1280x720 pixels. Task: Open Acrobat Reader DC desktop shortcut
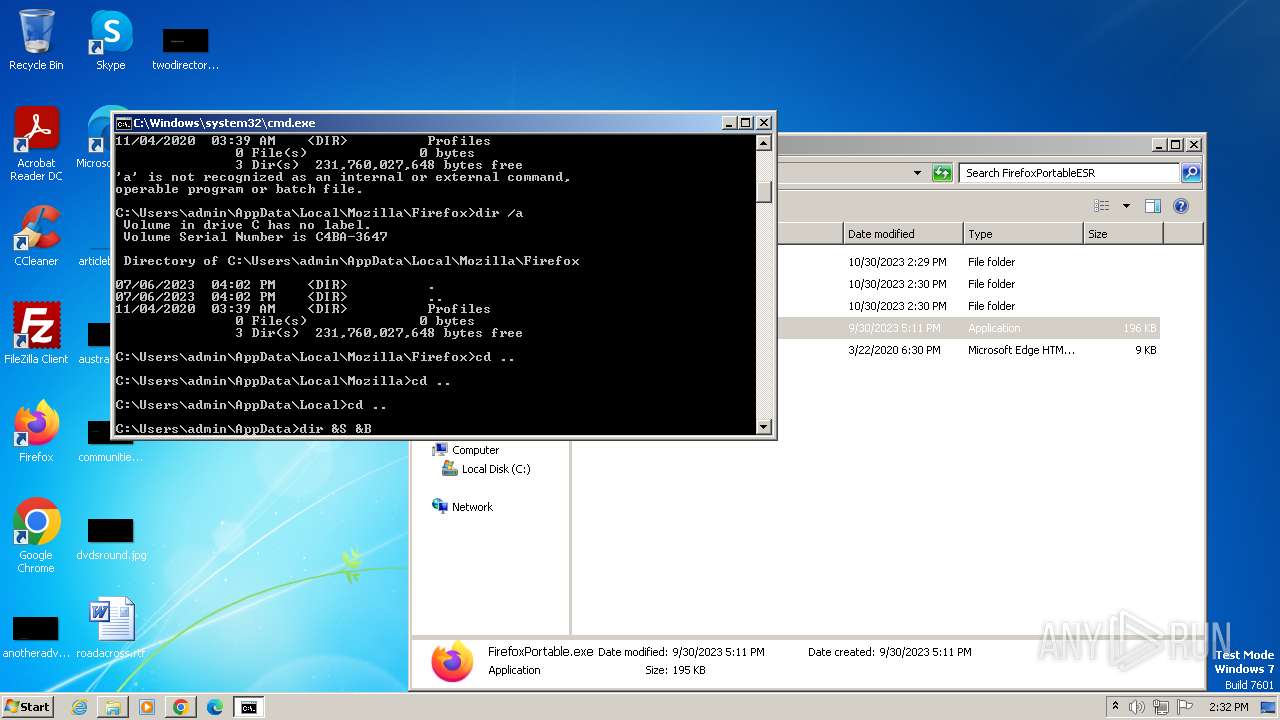36,144
